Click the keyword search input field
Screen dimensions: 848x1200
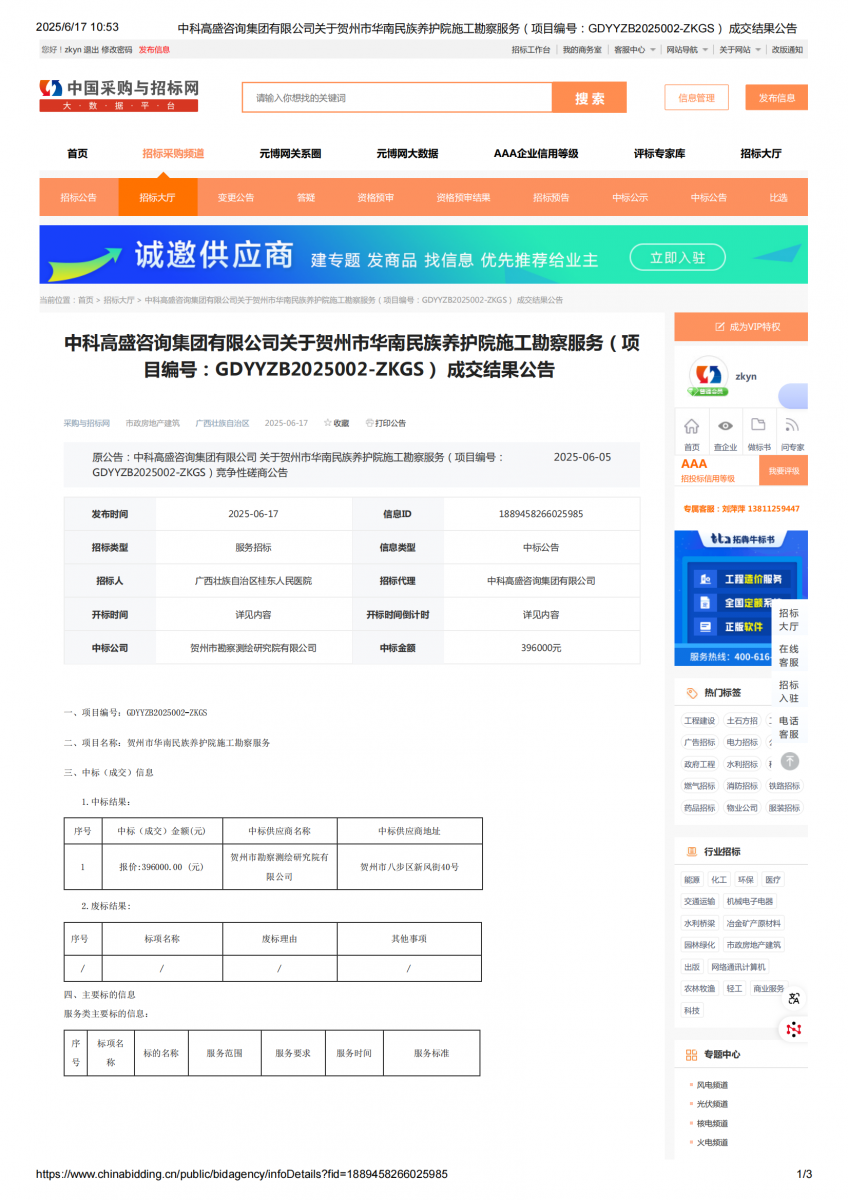[x=397, y=98]
